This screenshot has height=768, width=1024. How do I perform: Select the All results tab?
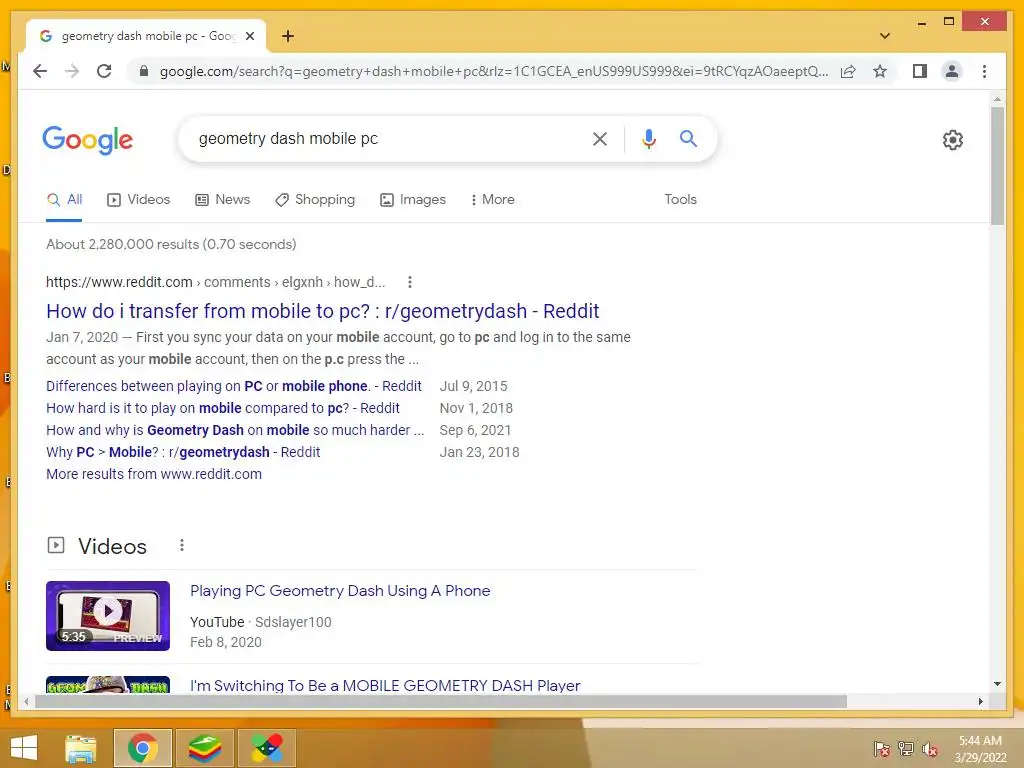pos(64,199)
